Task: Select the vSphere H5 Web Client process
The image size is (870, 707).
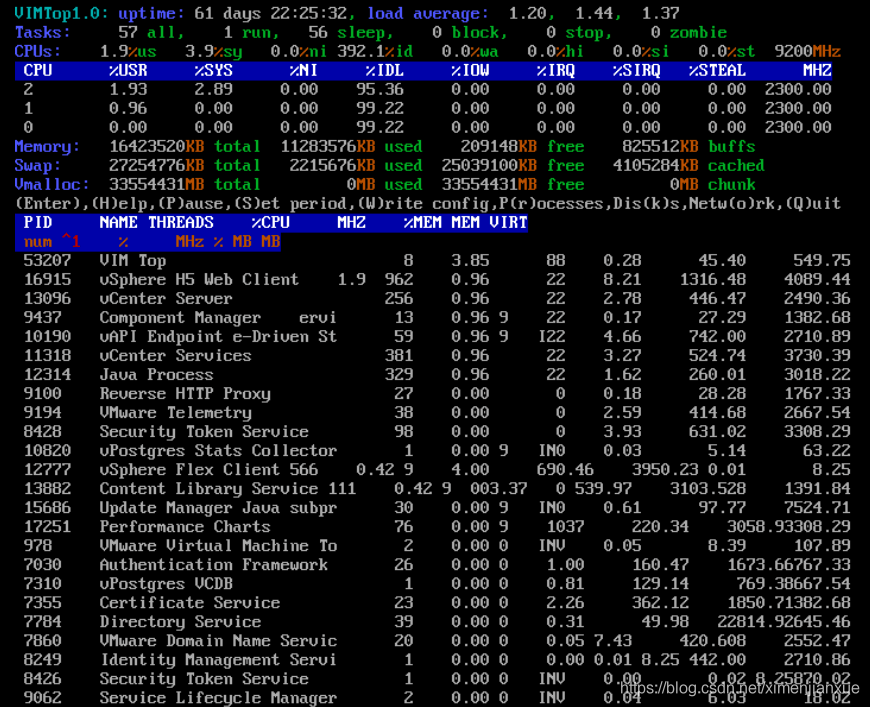Action: pyautogui.click(x=199, y=279)
